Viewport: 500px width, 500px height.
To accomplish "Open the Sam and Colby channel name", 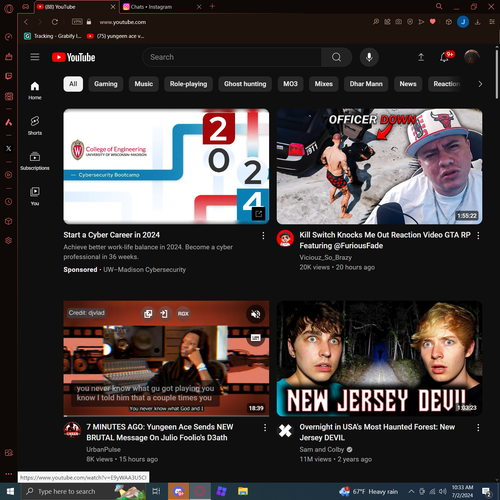I will (322, 449).
